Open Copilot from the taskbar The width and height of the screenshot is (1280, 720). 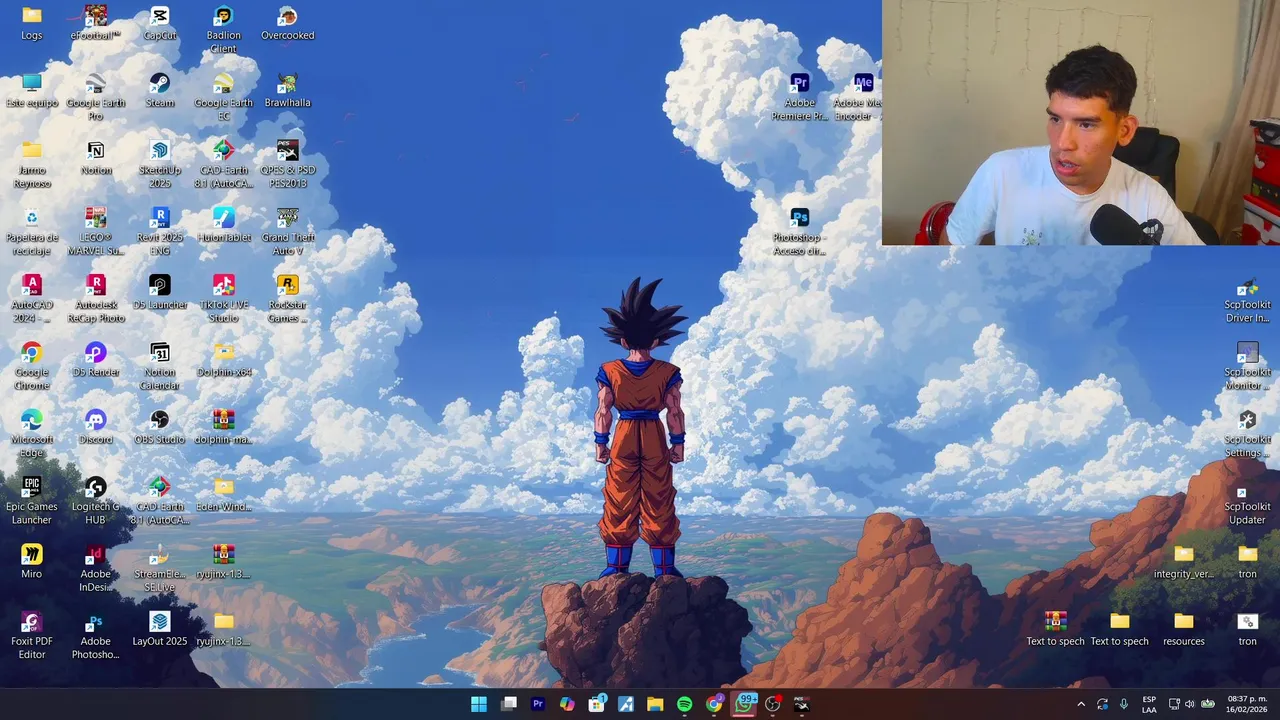[567, 704]
